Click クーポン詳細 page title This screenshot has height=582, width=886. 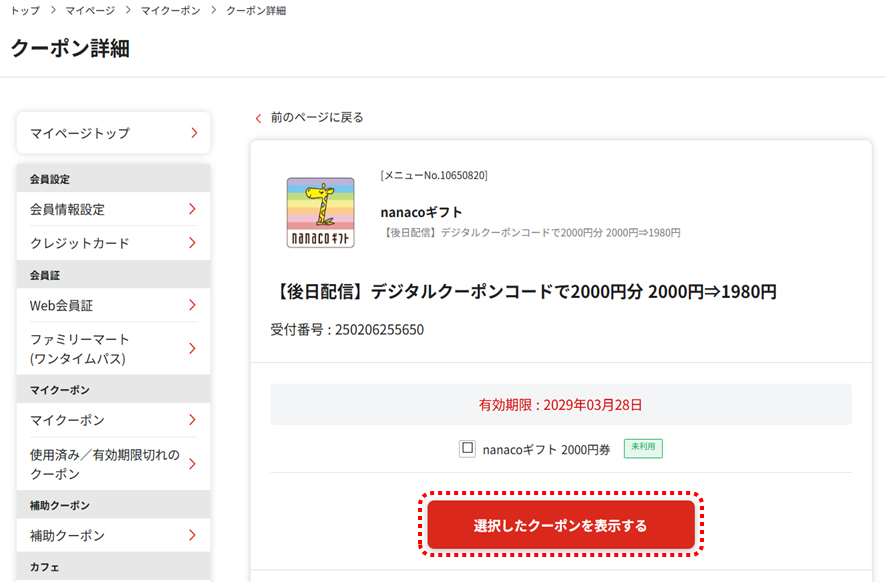tap(70, 48)
